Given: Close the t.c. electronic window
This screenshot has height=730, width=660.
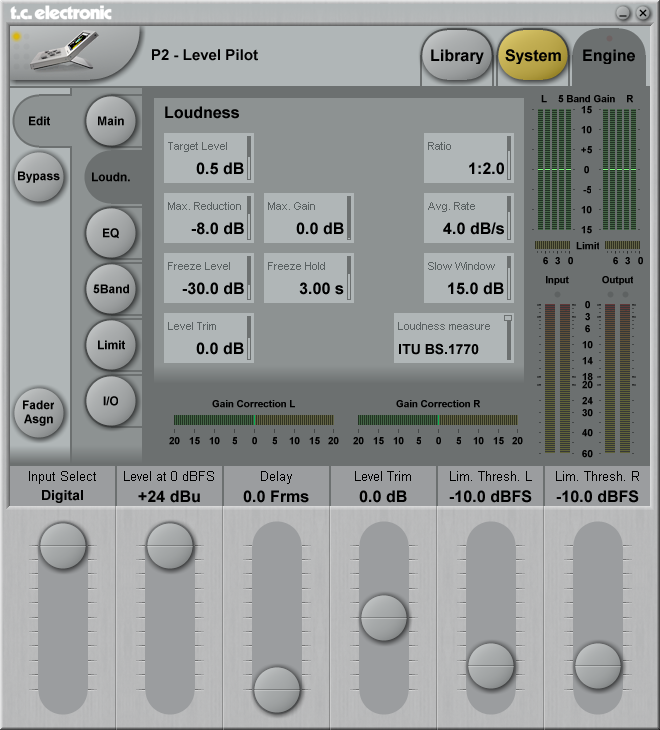Looking at the screenshot, I should 643,13.
